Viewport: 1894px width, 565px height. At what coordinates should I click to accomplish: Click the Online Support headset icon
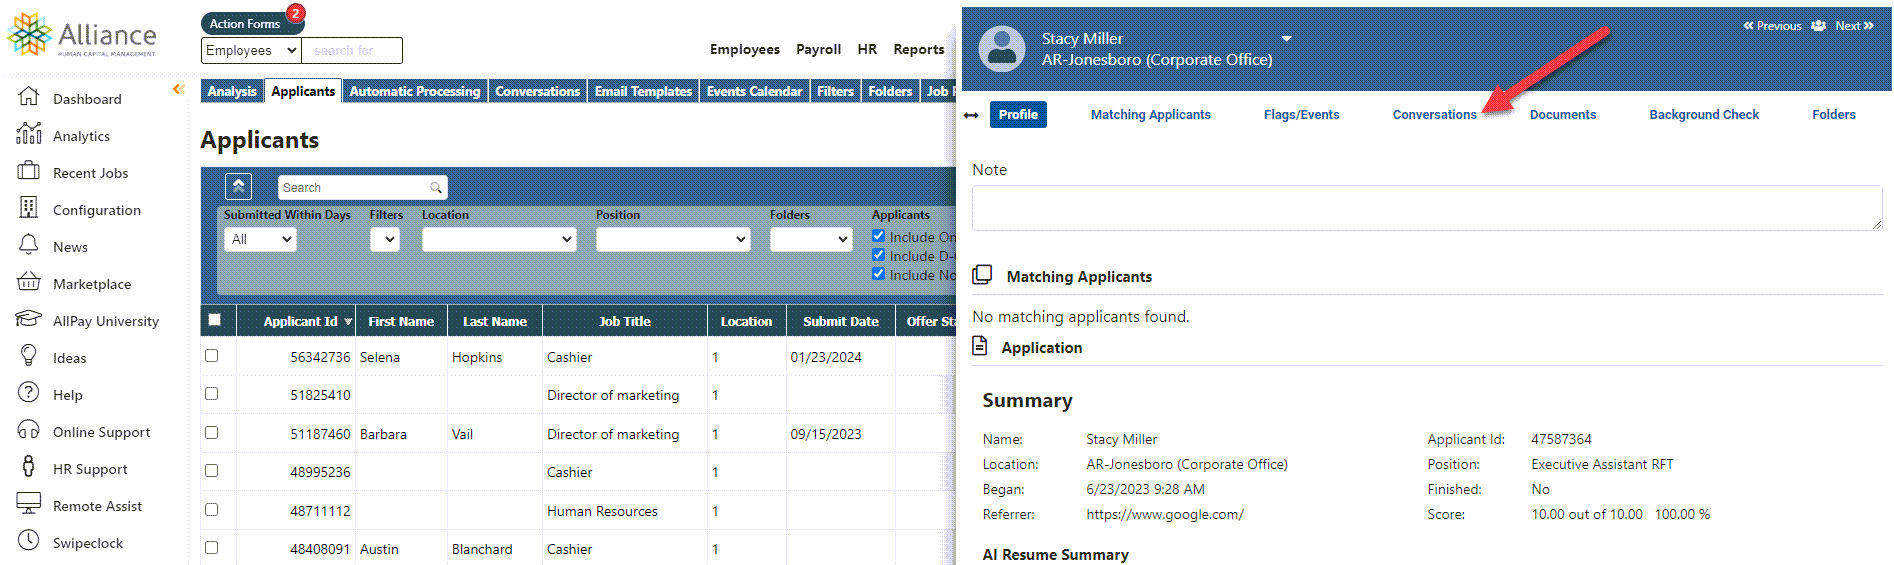coord(29,430)
